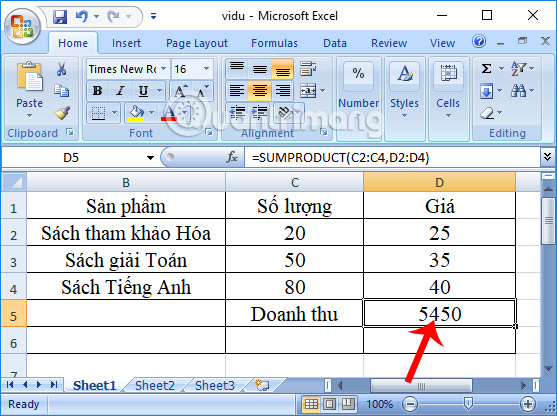Open Font dialog box launcher
The width and height of the screenshot is (557, 416).
[209, 133]
